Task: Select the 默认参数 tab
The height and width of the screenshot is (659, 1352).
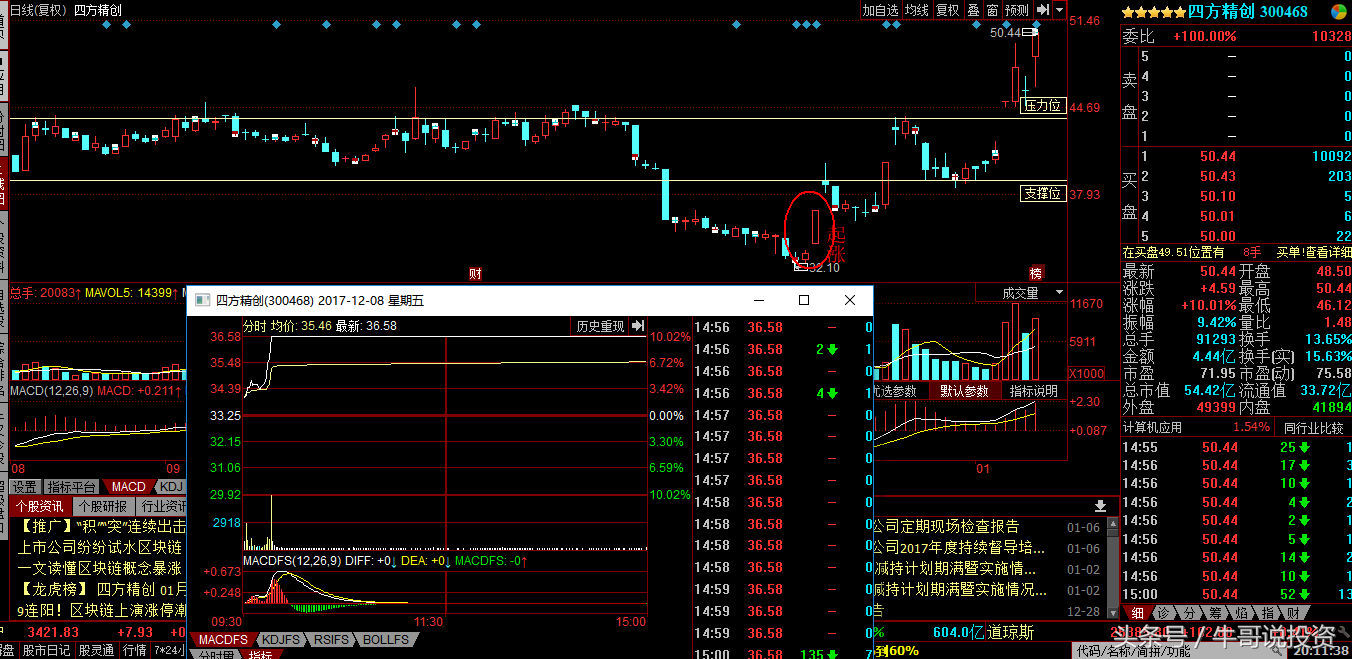Action: click(x=964, y=391)
